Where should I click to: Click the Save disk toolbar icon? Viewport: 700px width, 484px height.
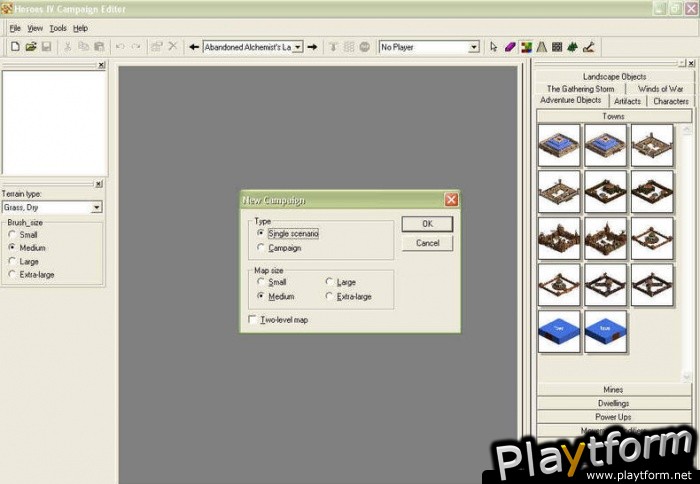pyautogui.click(x=46, y=46)
